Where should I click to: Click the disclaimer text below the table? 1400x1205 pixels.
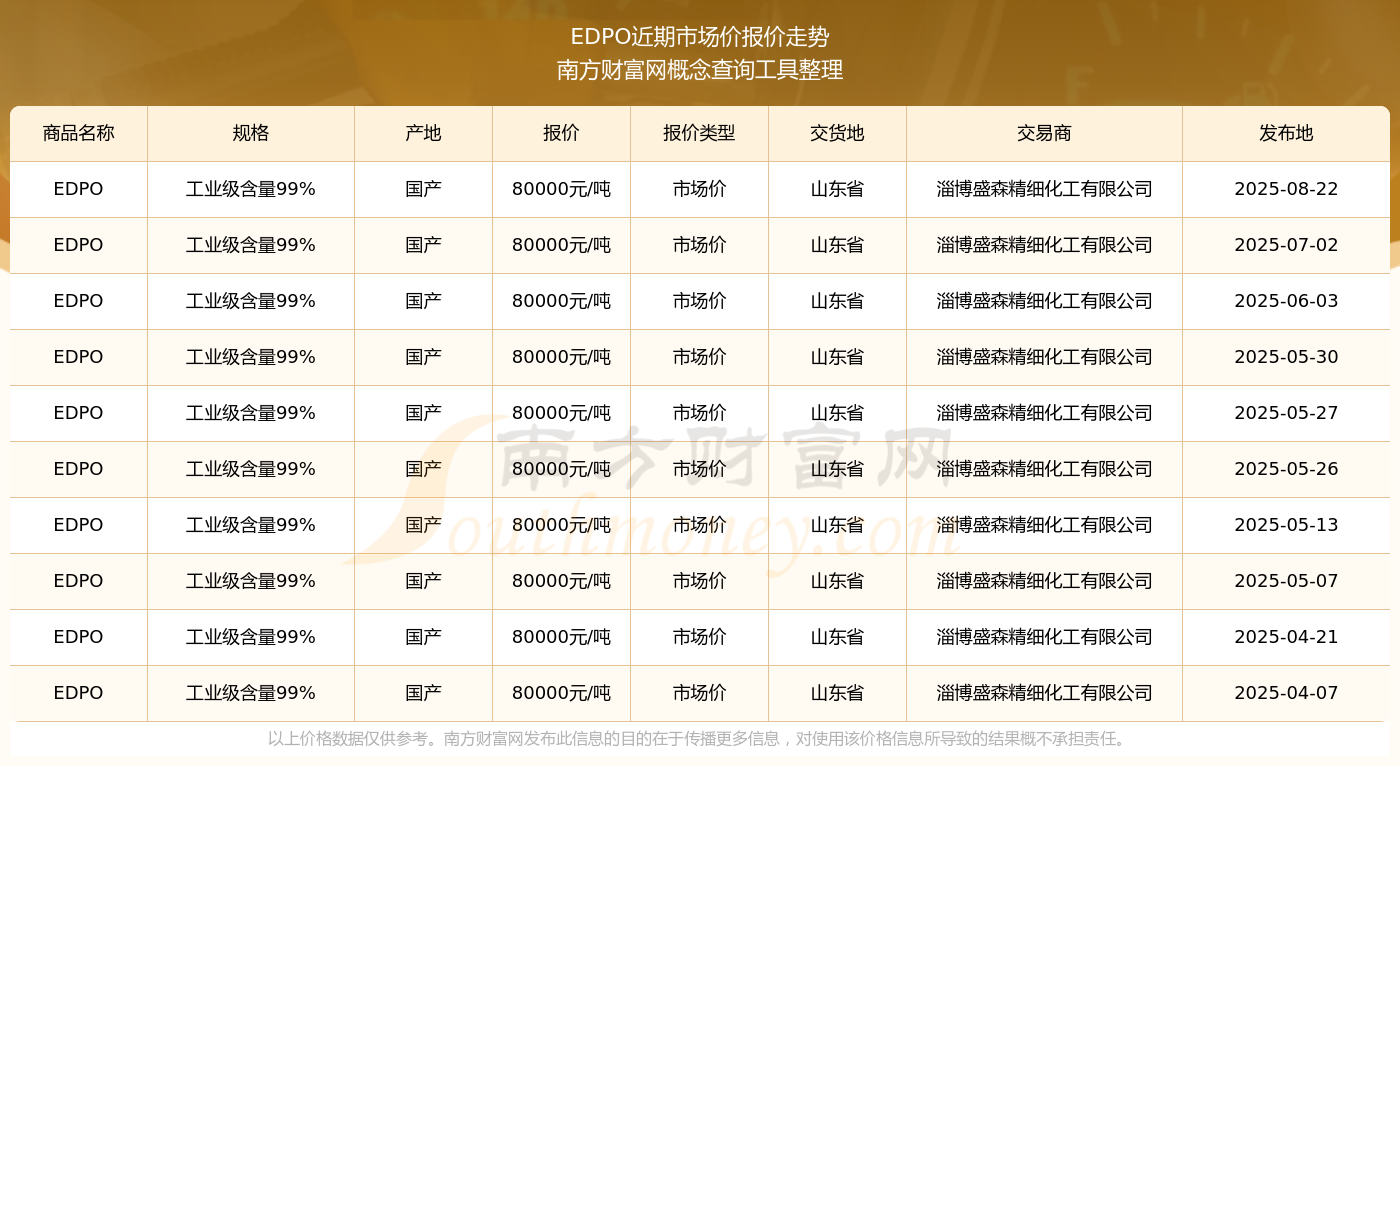(700, 739)
